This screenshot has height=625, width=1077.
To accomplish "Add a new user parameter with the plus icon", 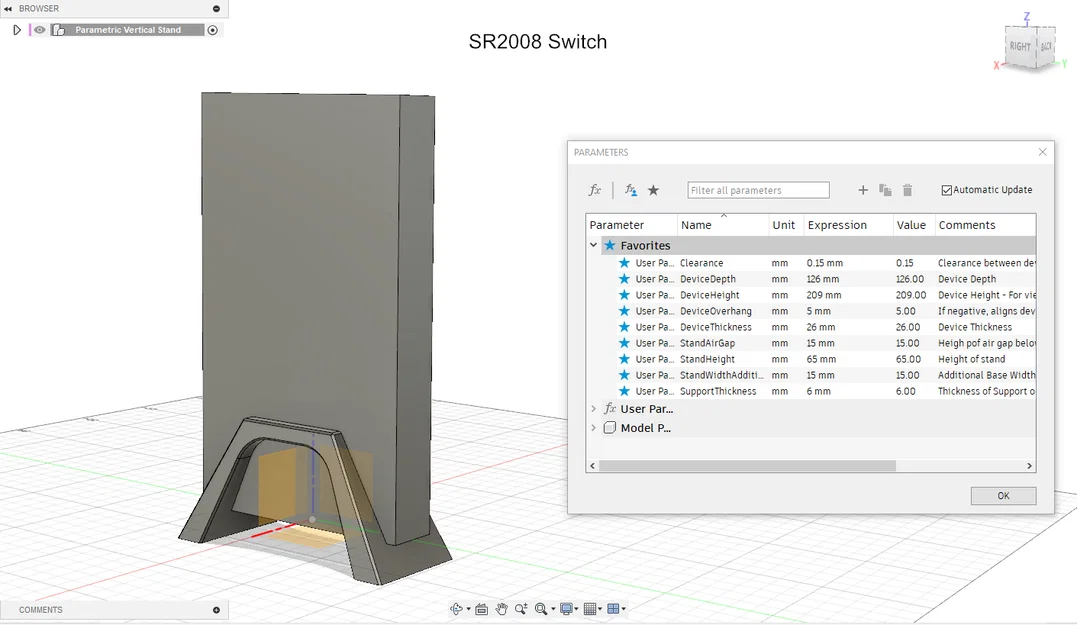I will click(862, 190).
